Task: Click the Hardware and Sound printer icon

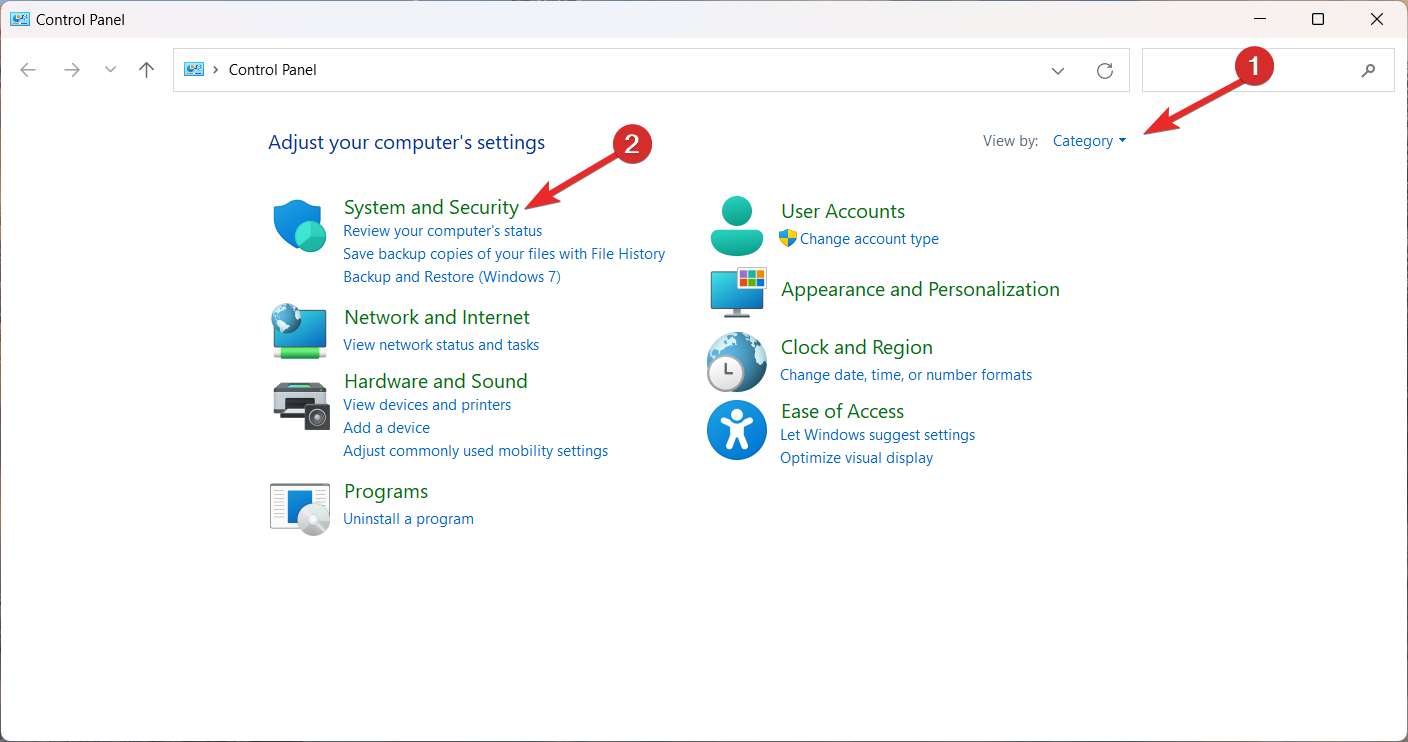Action: pos(300,405)
